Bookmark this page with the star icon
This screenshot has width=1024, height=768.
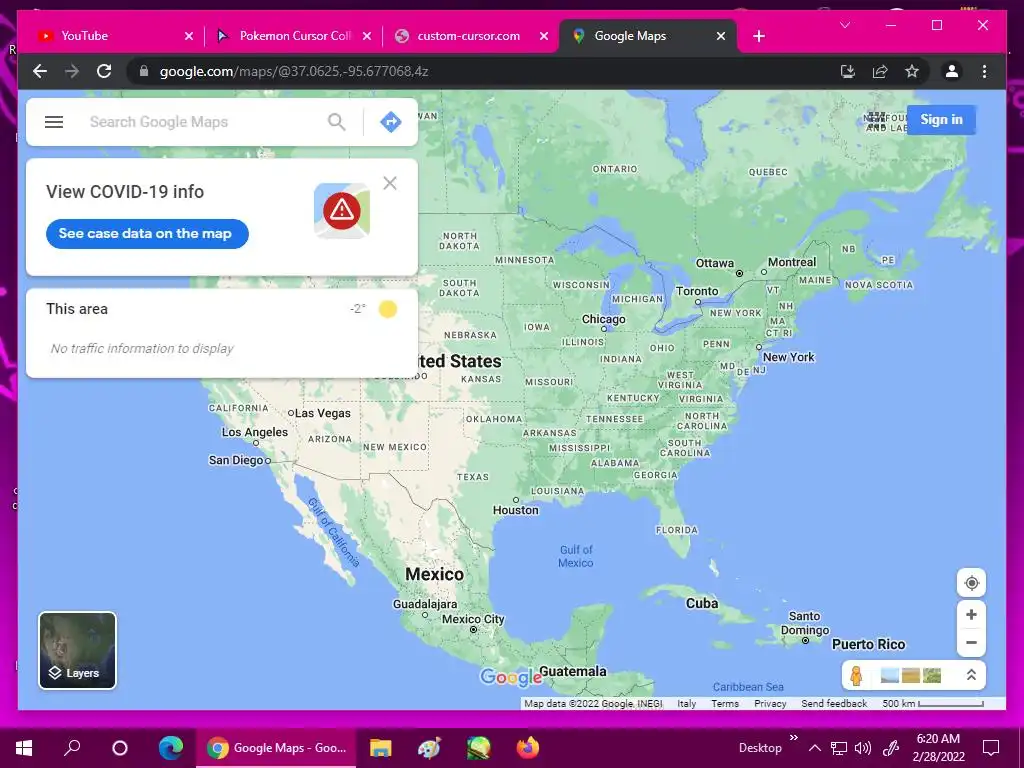click(x=912, y=71)
